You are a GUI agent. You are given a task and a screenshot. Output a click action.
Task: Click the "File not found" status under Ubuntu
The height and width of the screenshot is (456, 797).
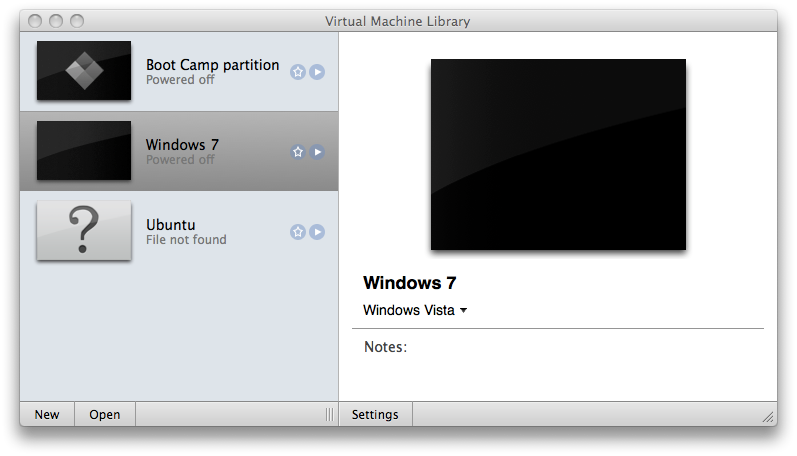(186, 240)
